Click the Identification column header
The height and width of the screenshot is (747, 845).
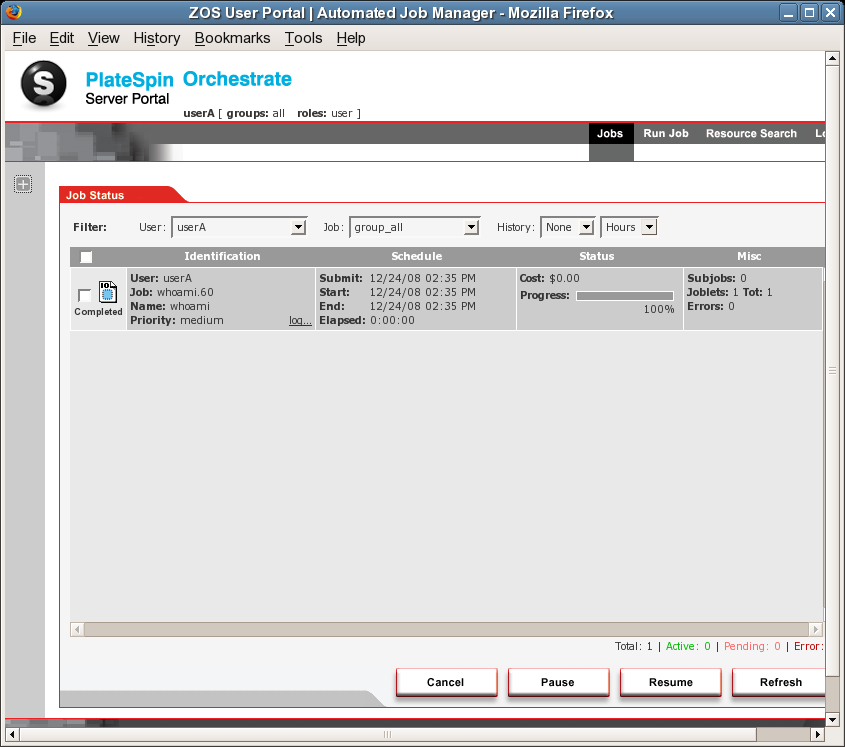222,257
